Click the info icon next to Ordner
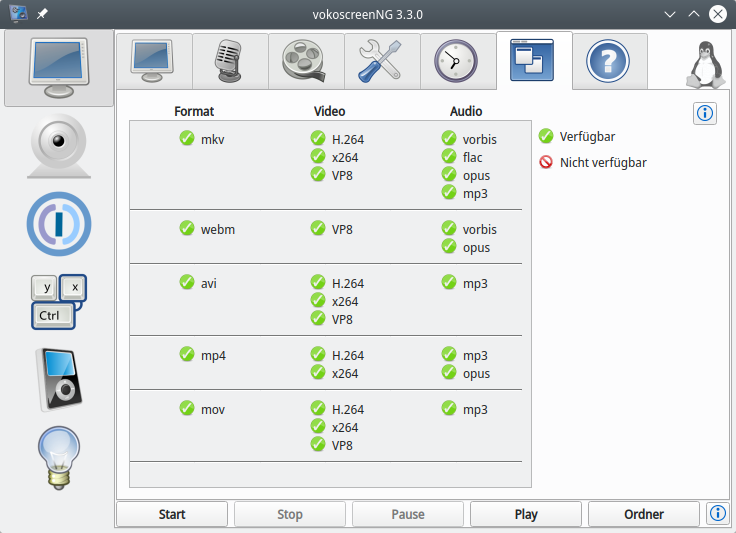The height and width of the screenshot is (533, 736). click(717, 513)
